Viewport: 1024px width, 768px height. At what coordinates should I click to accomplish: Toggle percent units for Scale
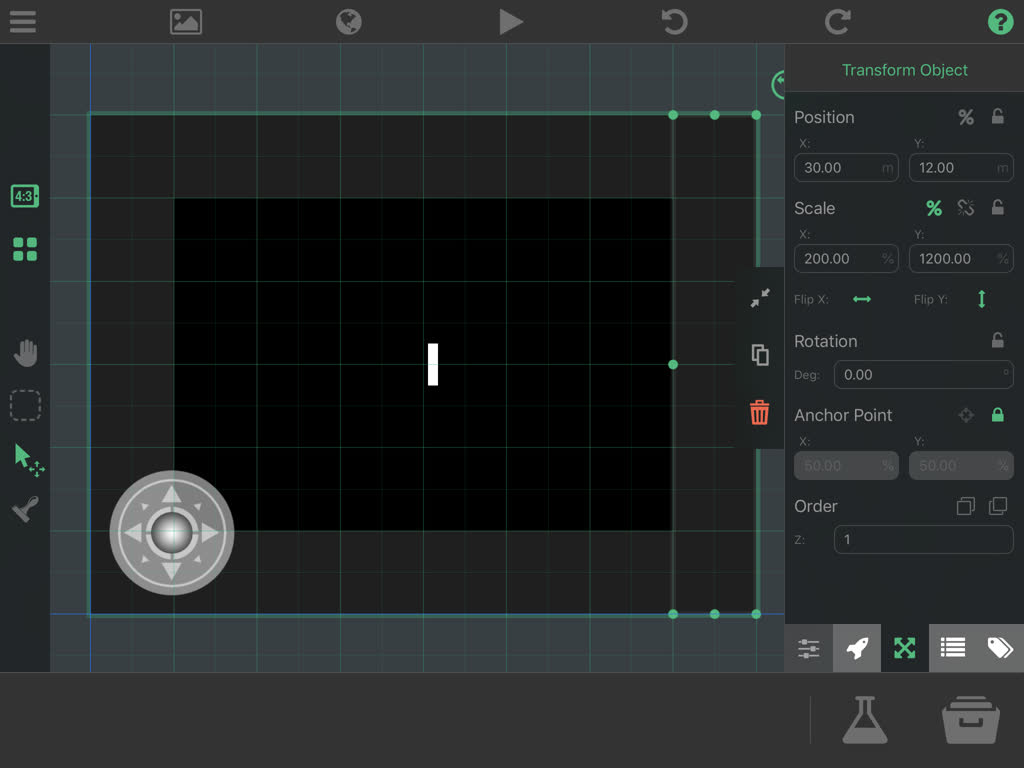[x=934, y=208]
